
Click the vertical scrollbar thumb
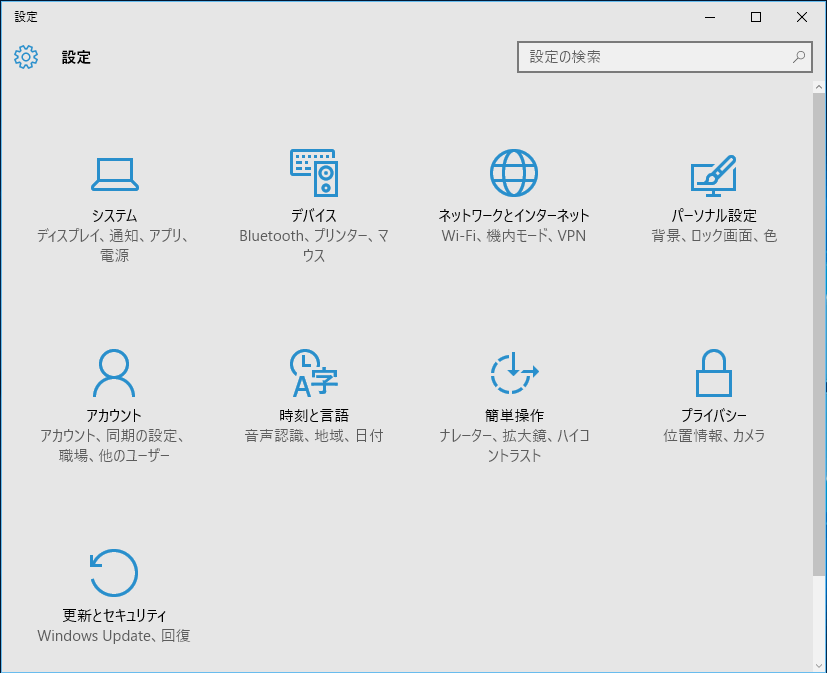[819, 334]
